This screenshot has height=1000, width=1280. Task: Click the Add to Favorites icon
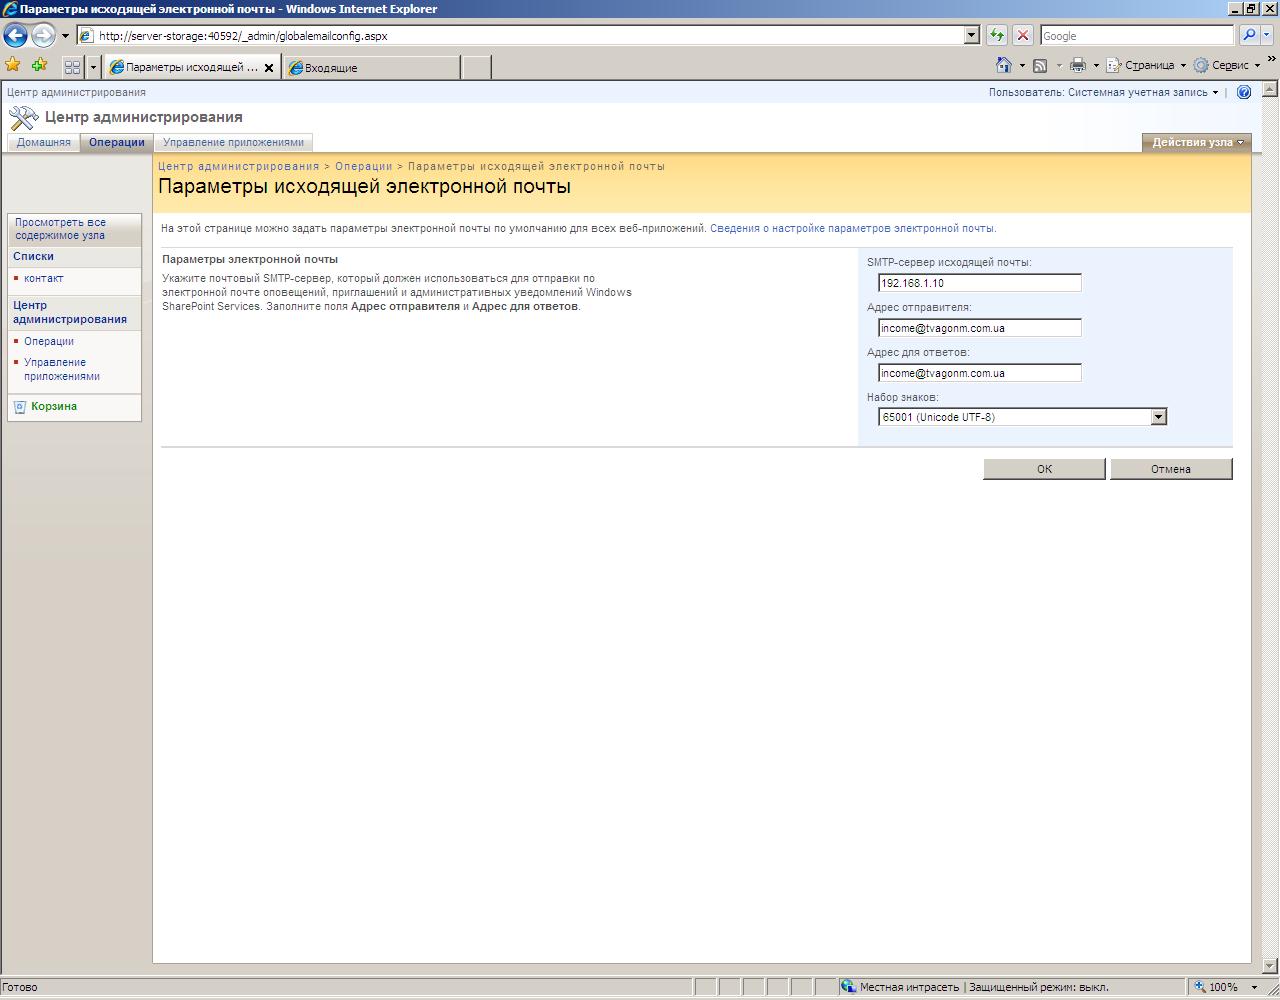39,66
